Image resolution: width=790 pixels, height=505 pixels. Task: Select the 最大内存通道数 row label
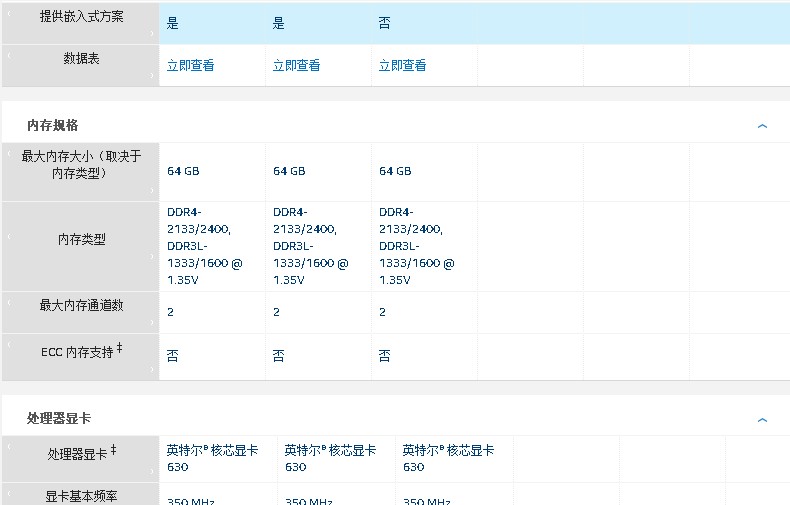81,305
